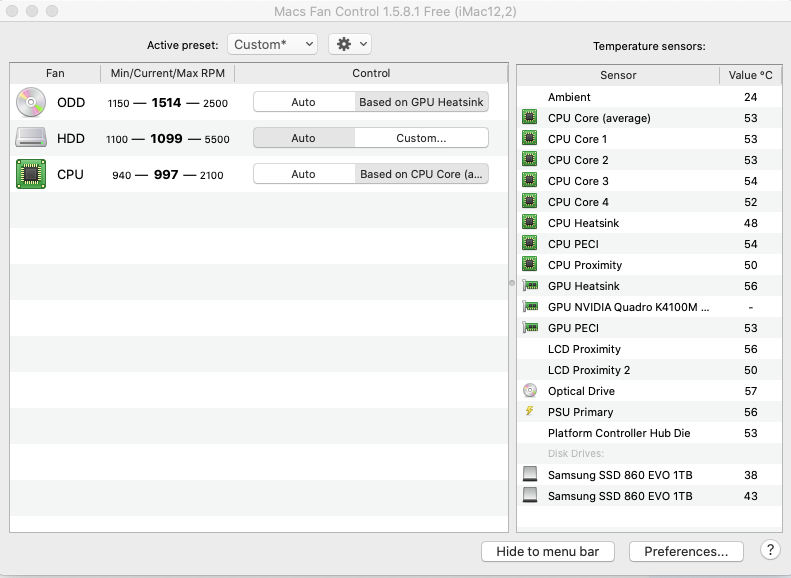Select the LCD Proximity sensor label

click(x=584, y=349)
